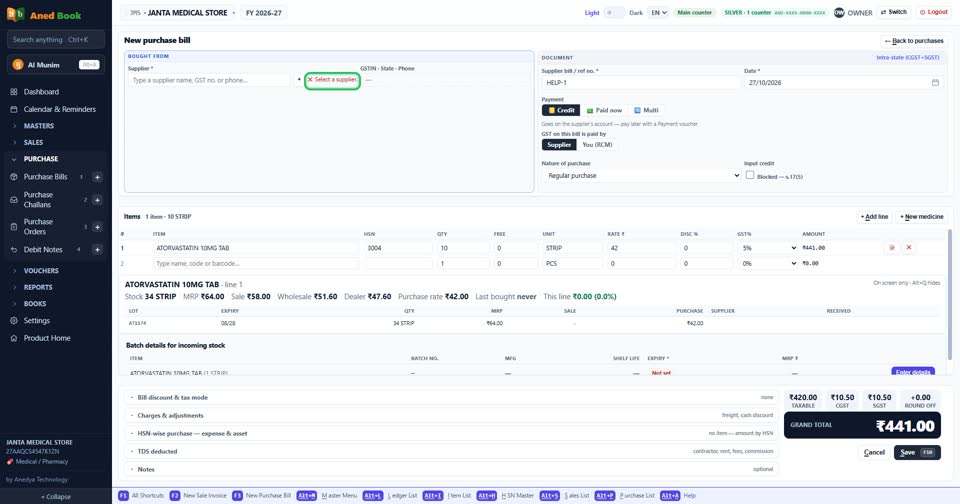Screen dimensions: 960x504
Task: Open Settings gear in sidebar
Action: 13,321
